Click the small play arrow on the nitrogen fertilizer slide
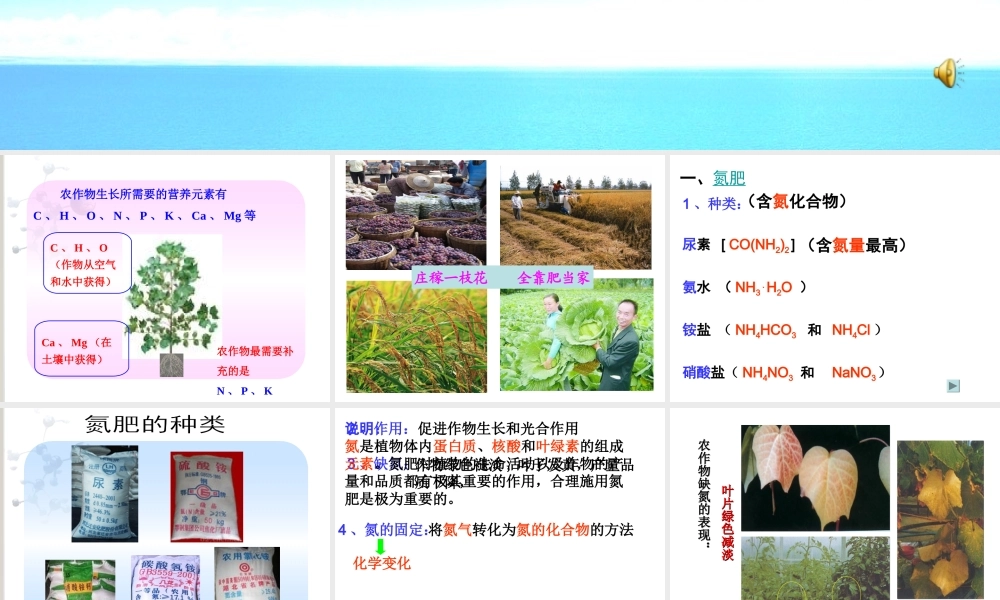This screenshot has width=1000, height=600. [953, 386]
